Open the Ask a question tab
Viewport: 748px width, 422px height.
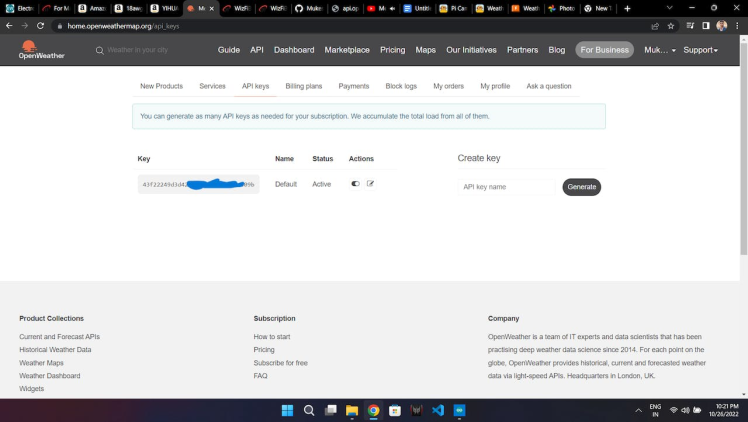[x=549, y=86]
